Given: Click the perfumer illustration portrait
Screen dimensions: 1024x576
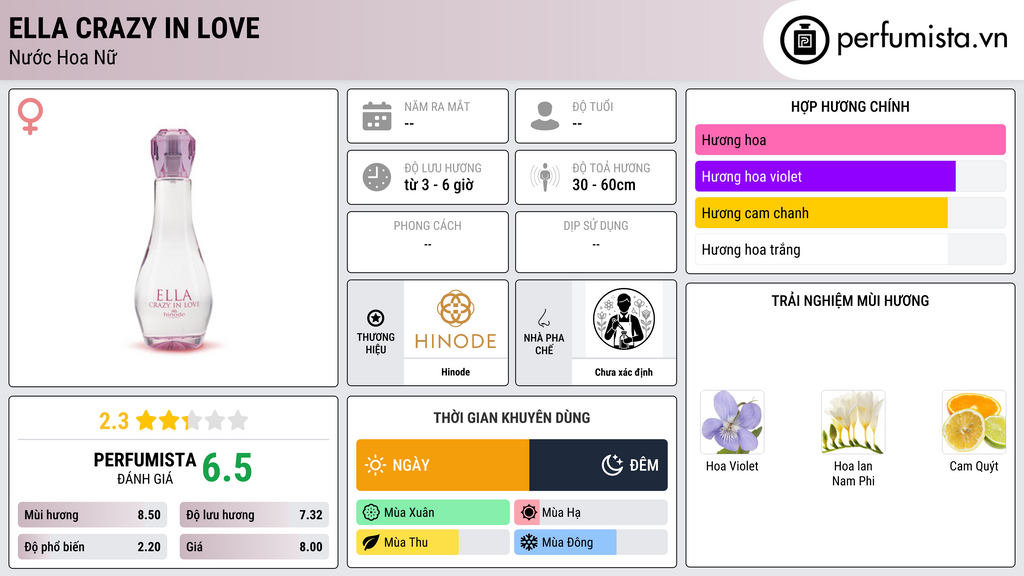Looking at the screenshot, I should (x=624, y=319).
